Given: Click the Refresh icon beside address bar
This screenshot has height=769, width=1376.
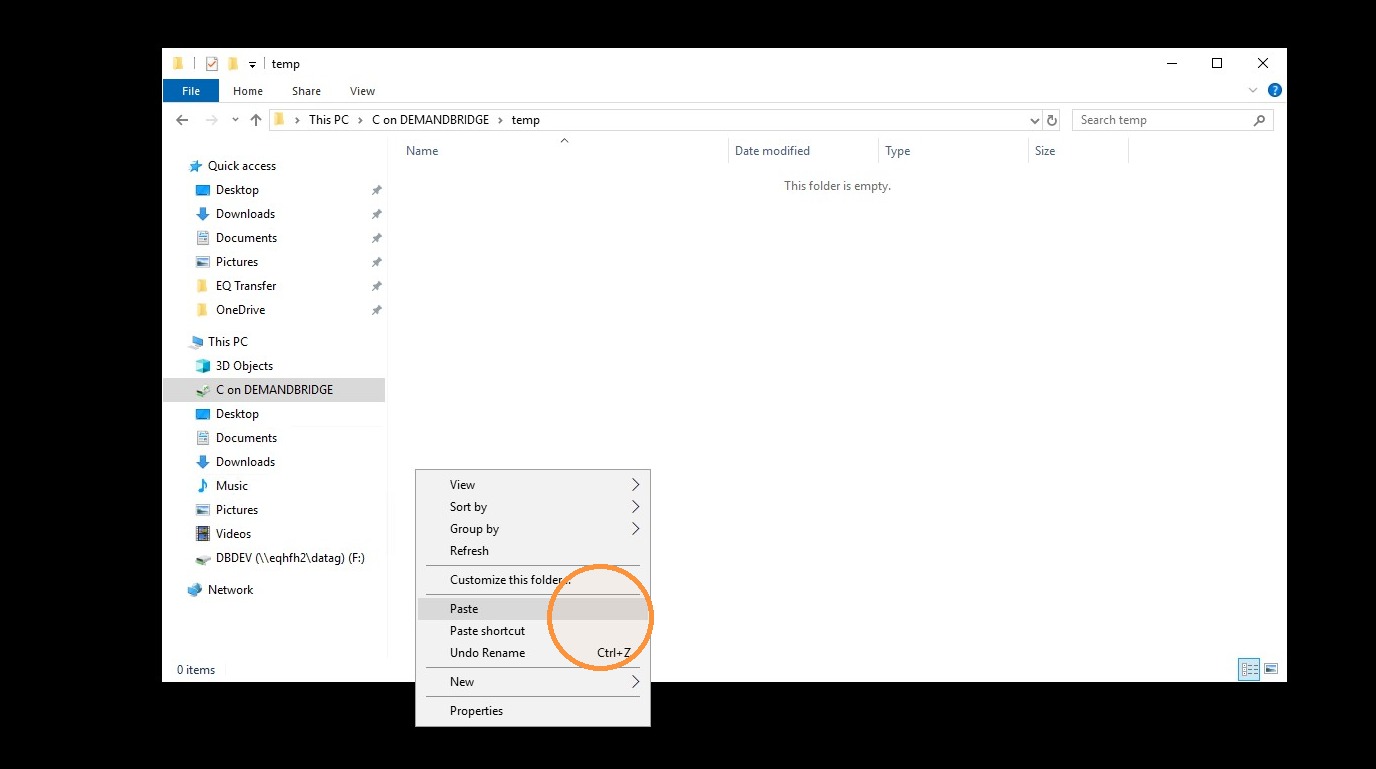Looking at the screenshot, I should (1051, 120).
